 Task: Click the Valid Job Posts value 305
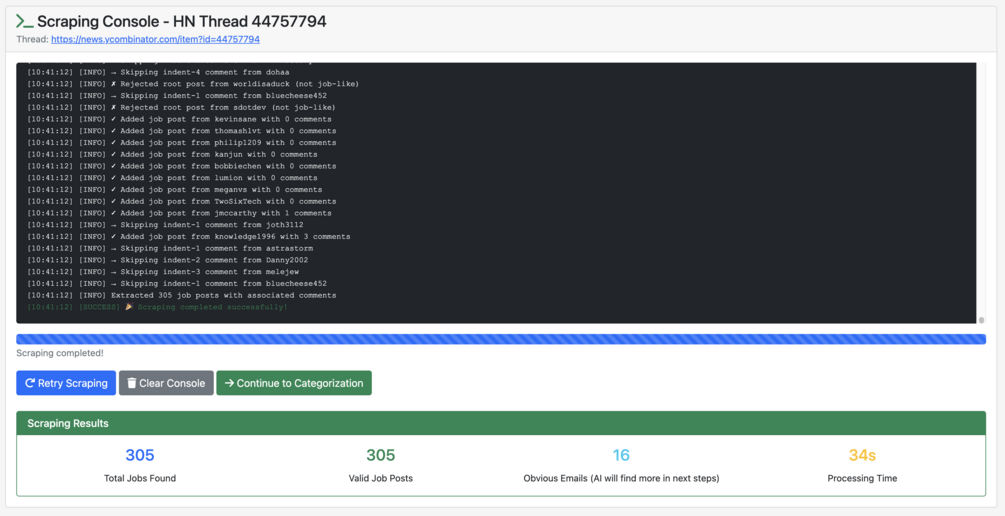pyautogui.click(x=381, y=455)
